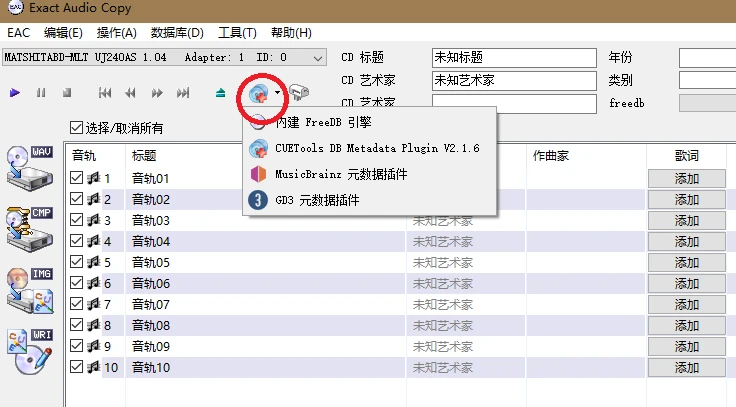
Task: Click 添加 lyrics button for 音轨05
Action: 687,262
